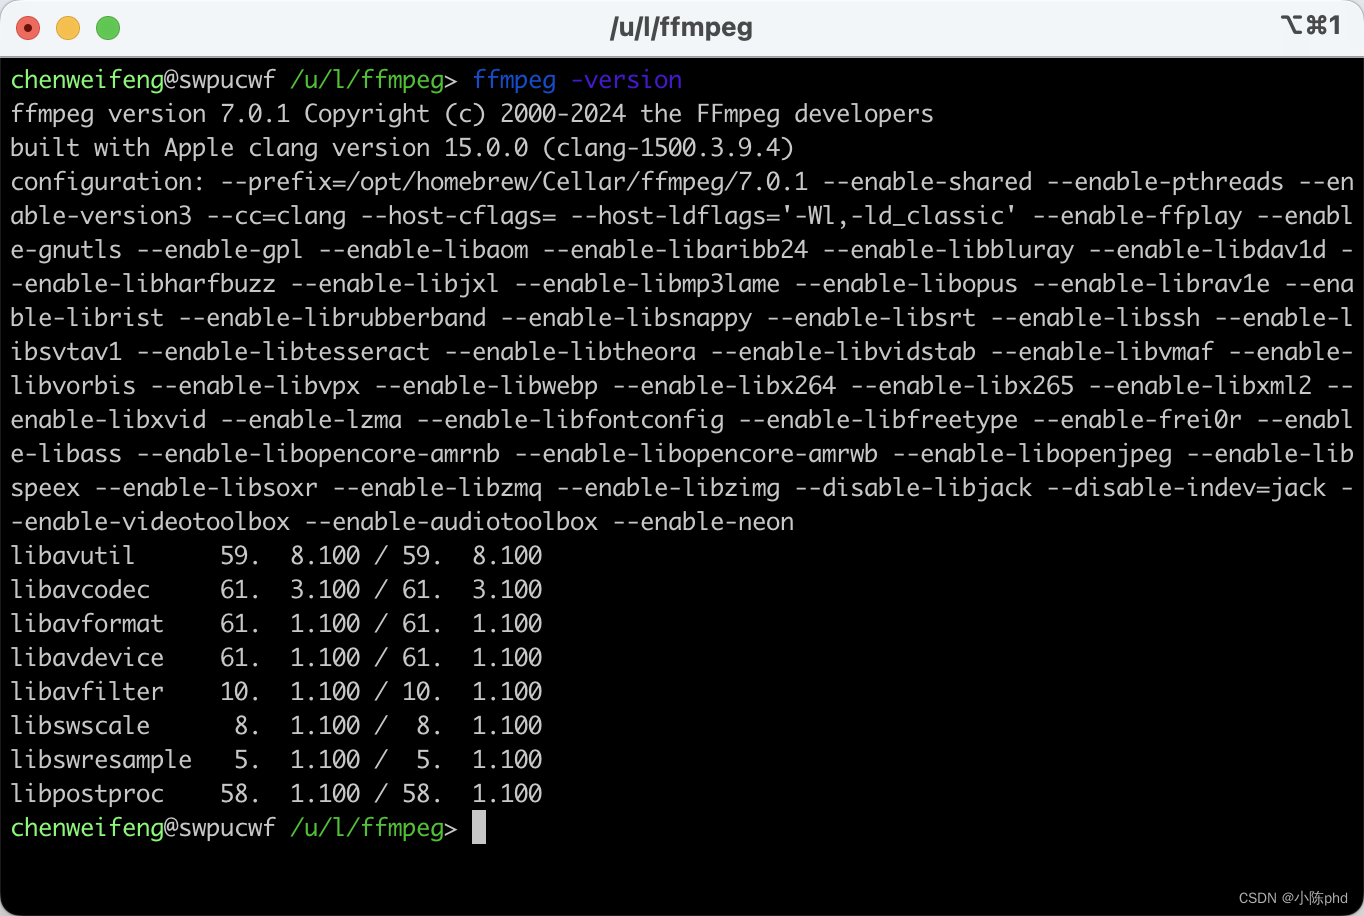
Task: Click the '--enable-libopencore-amrnb' flag
Action: [x=318, y=454]
